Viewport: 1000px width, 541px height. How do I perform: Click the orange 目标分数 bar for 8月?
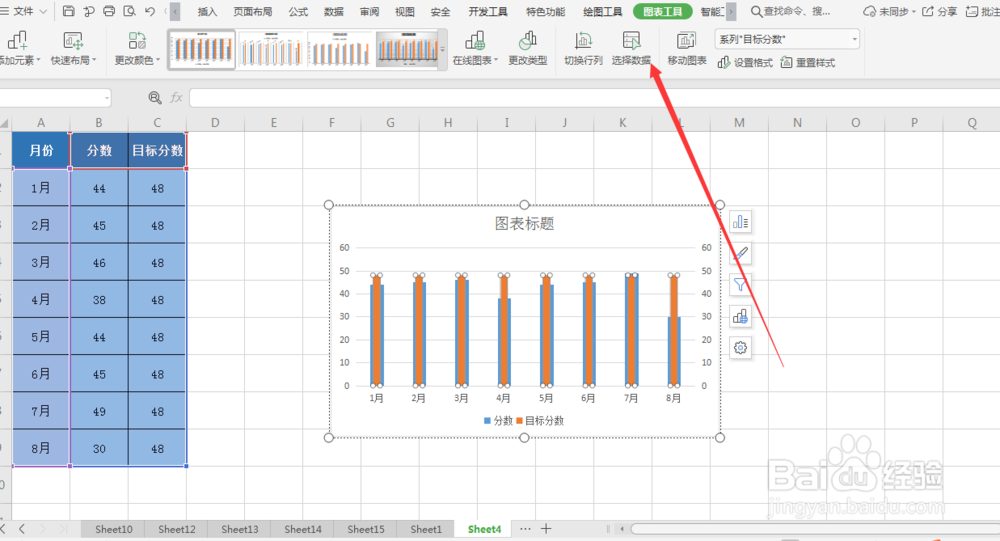pos(673,330)
